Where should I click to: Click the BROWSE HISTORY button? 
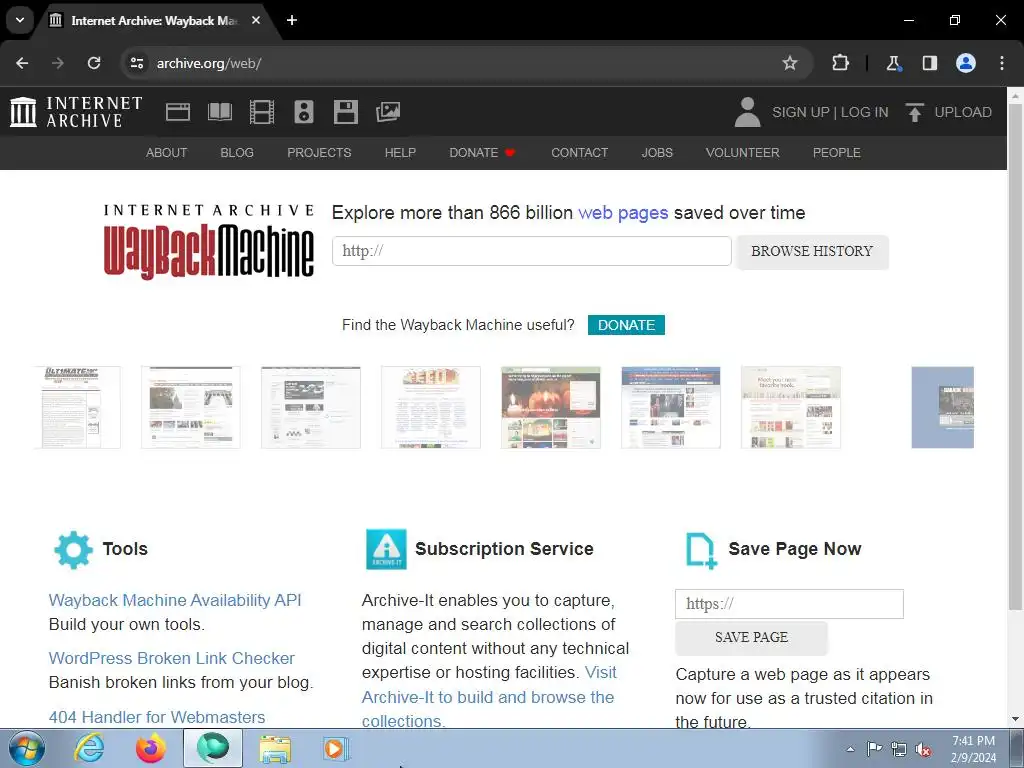click(x=812, y=251)
